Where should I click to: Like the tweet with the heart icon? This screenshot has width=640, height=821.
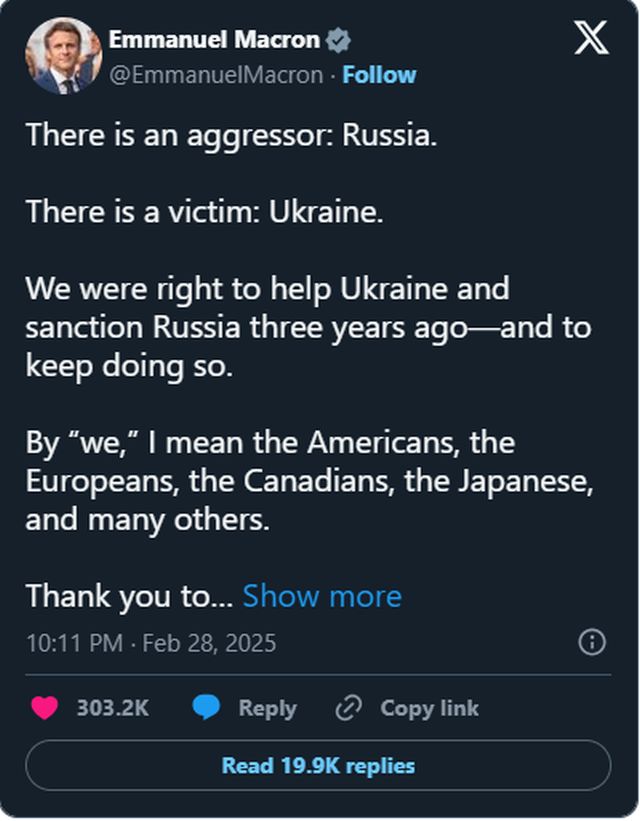click(x=44, y=708)
